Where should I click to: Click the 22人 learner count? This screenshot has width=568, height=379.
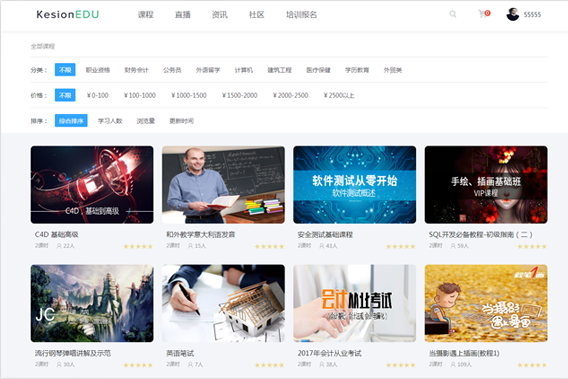pyautogui.click(x=66, y=246)
